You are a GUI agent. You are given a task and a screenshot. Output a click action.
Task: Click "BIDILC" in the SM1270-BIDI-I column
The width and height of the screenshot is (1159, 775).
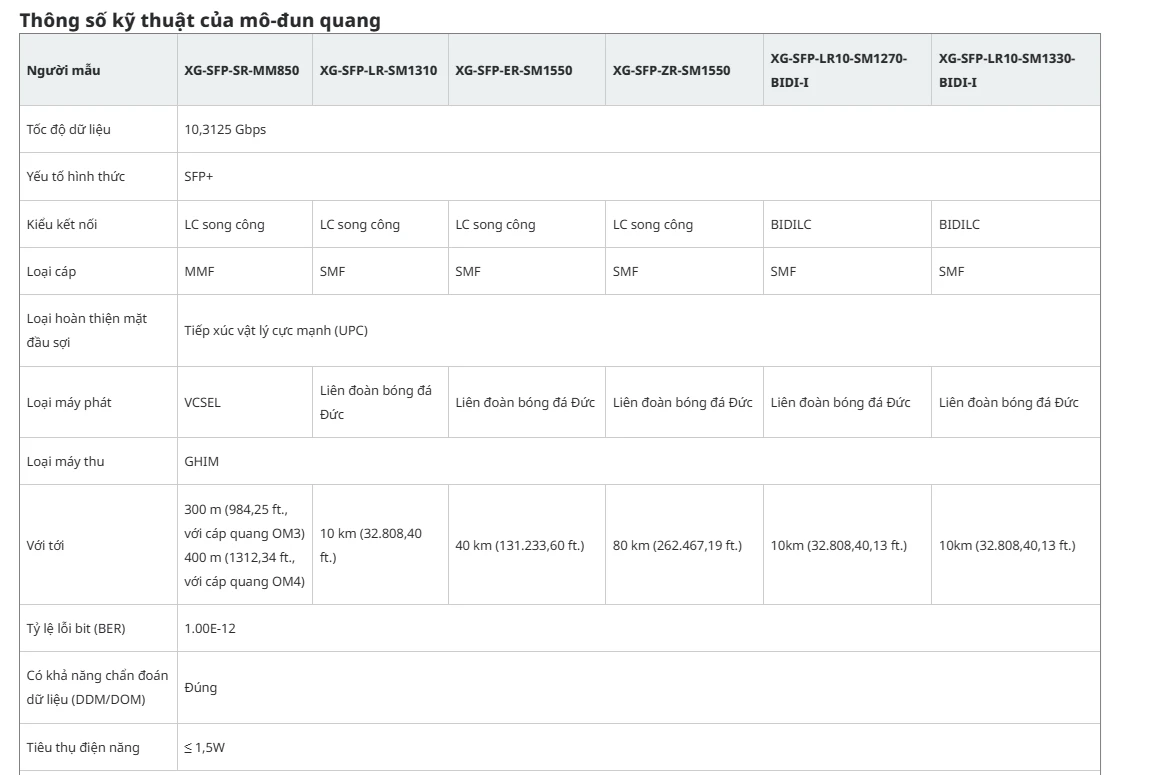tap(791, 224)
